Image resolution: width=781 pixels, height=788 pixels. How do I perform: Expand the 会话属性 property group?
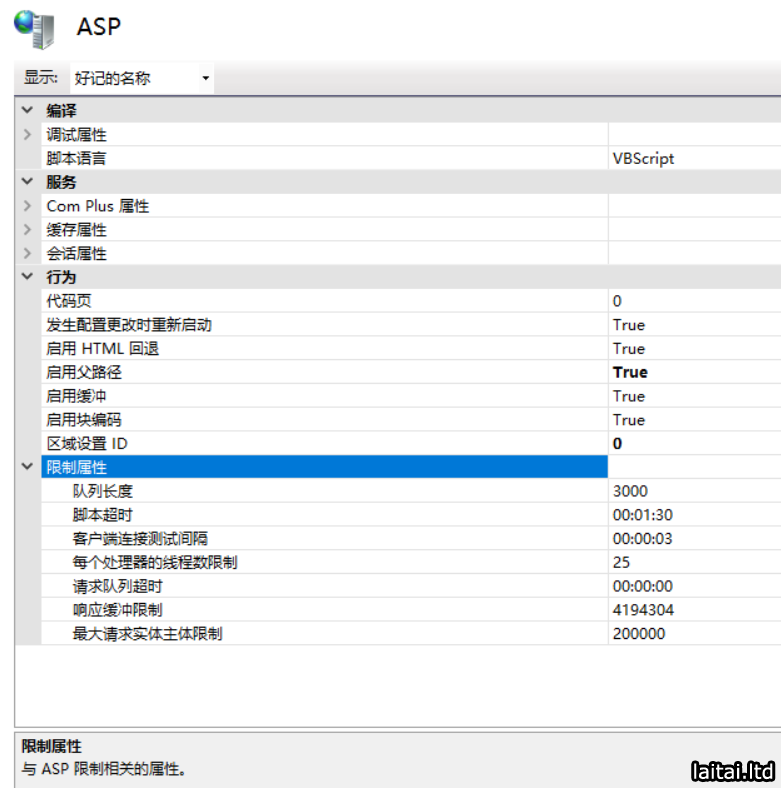pos(27,254)
